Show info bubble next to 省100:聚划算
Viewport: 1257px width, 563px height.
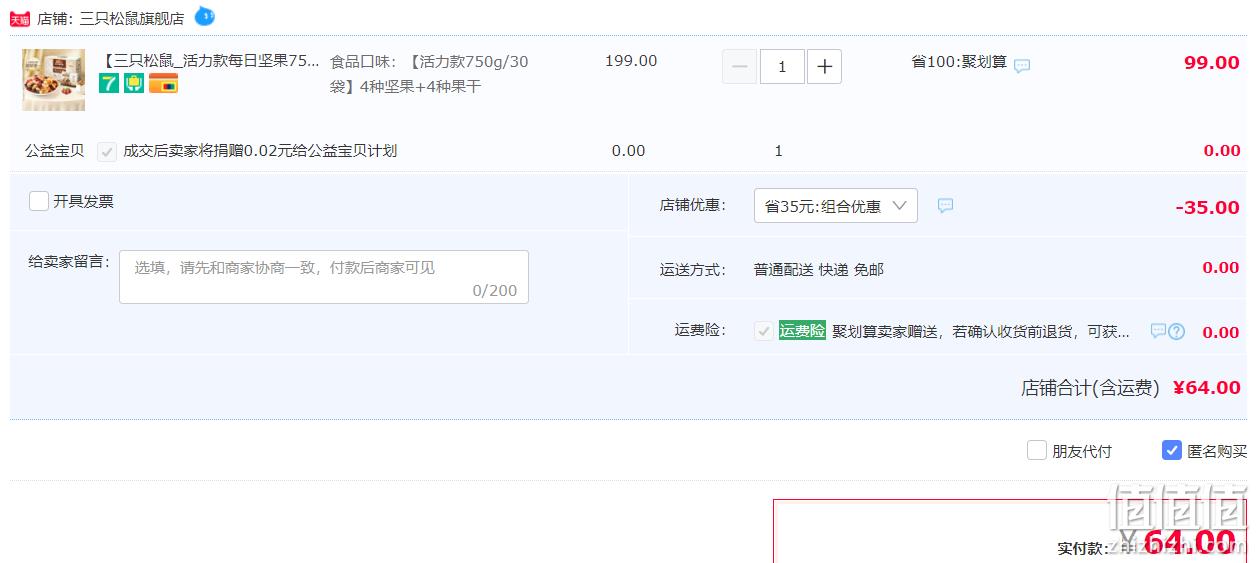(x=1021, y=66)
